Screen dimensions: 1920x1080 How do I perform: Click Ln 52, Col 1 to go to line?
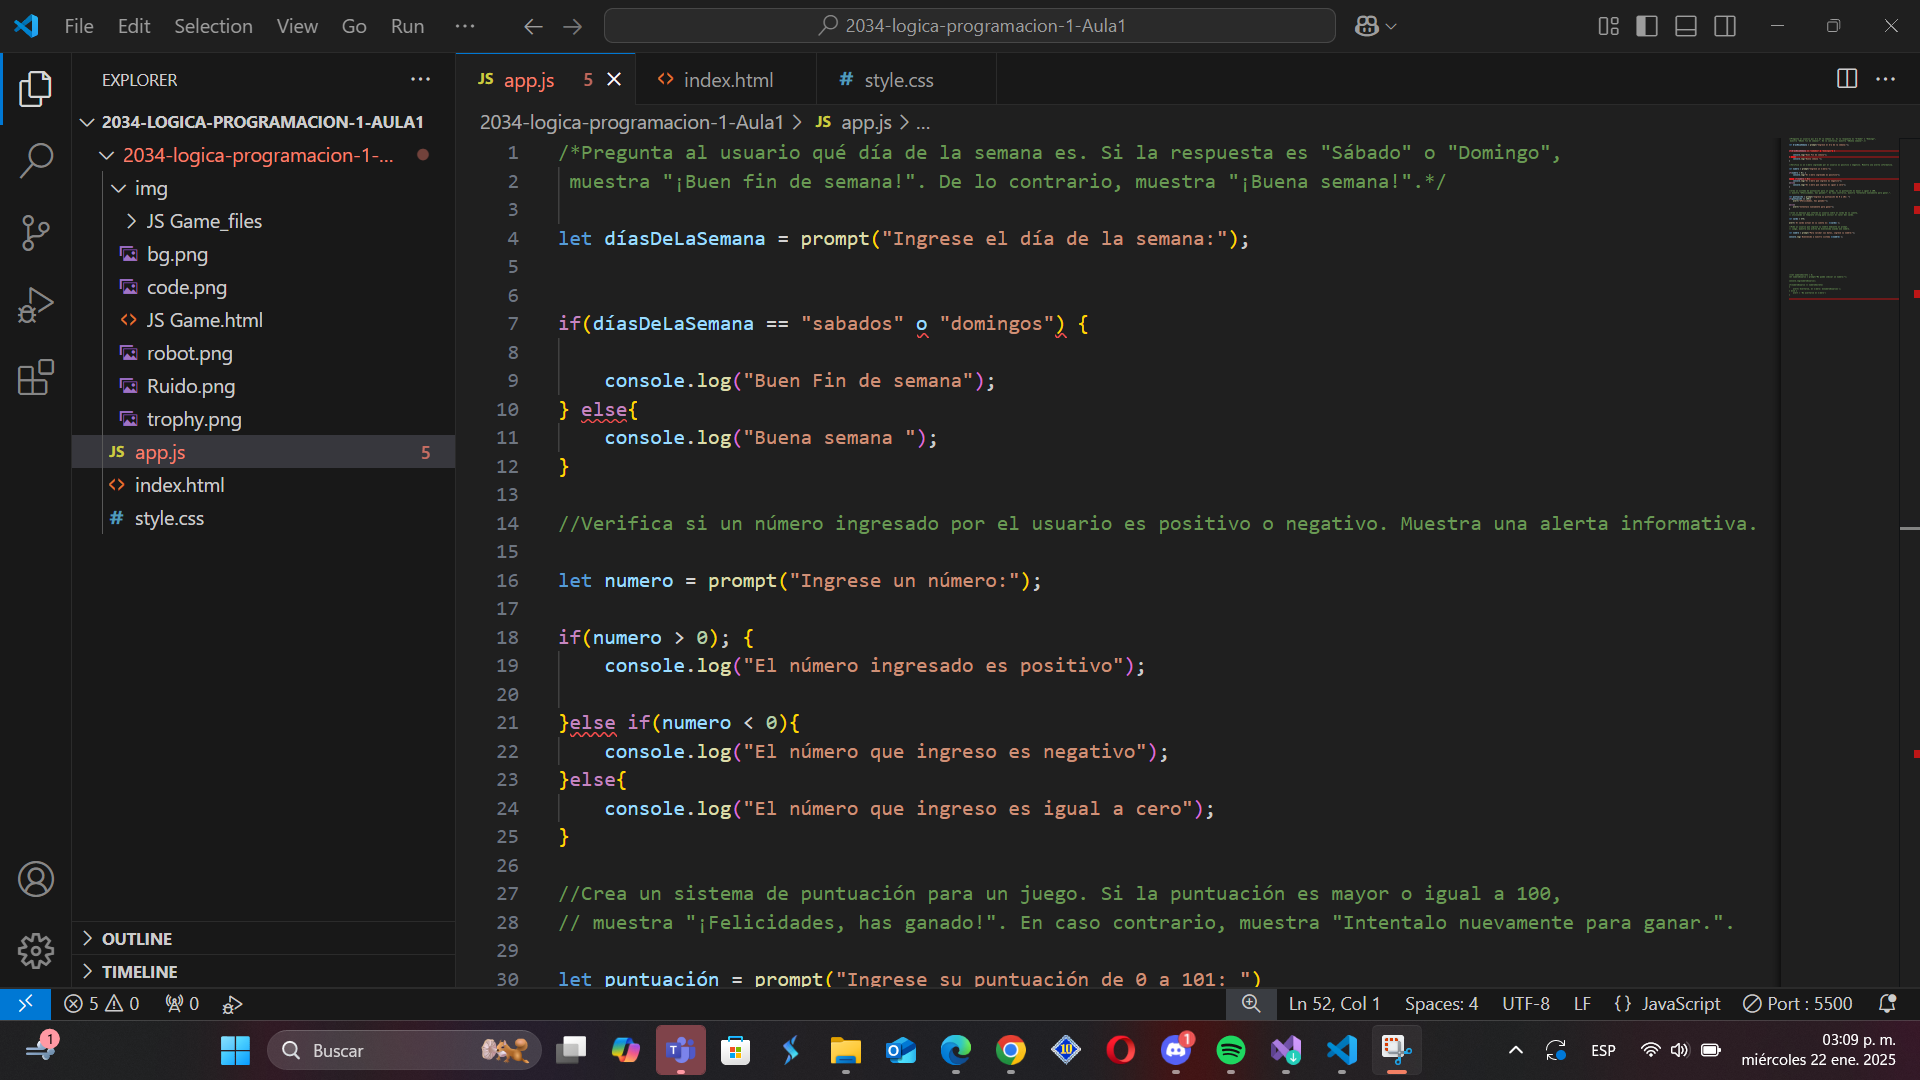click(1334, 1003)
